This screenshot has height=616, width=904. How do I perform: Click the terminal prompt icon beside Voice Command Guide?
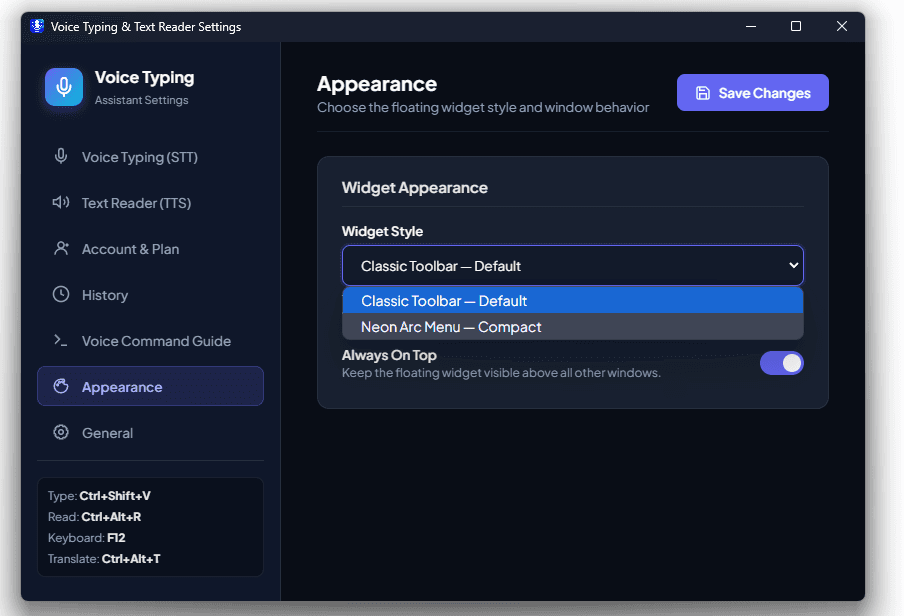61,340
